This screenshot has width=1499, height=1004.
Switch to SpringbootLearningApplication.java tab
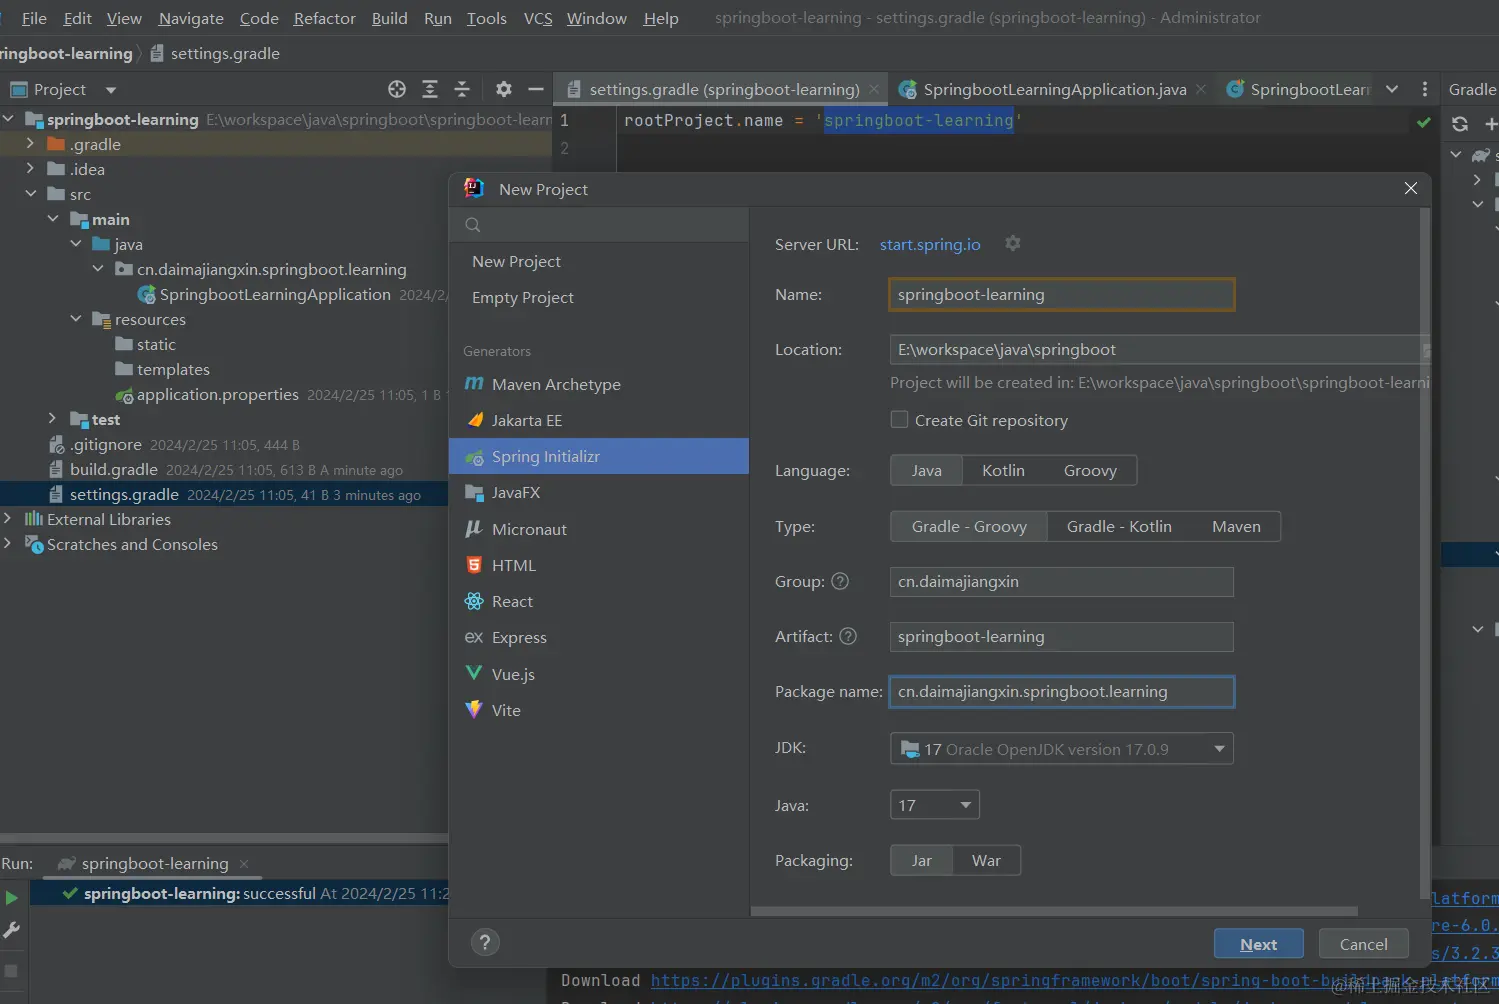coord(1054,89)
